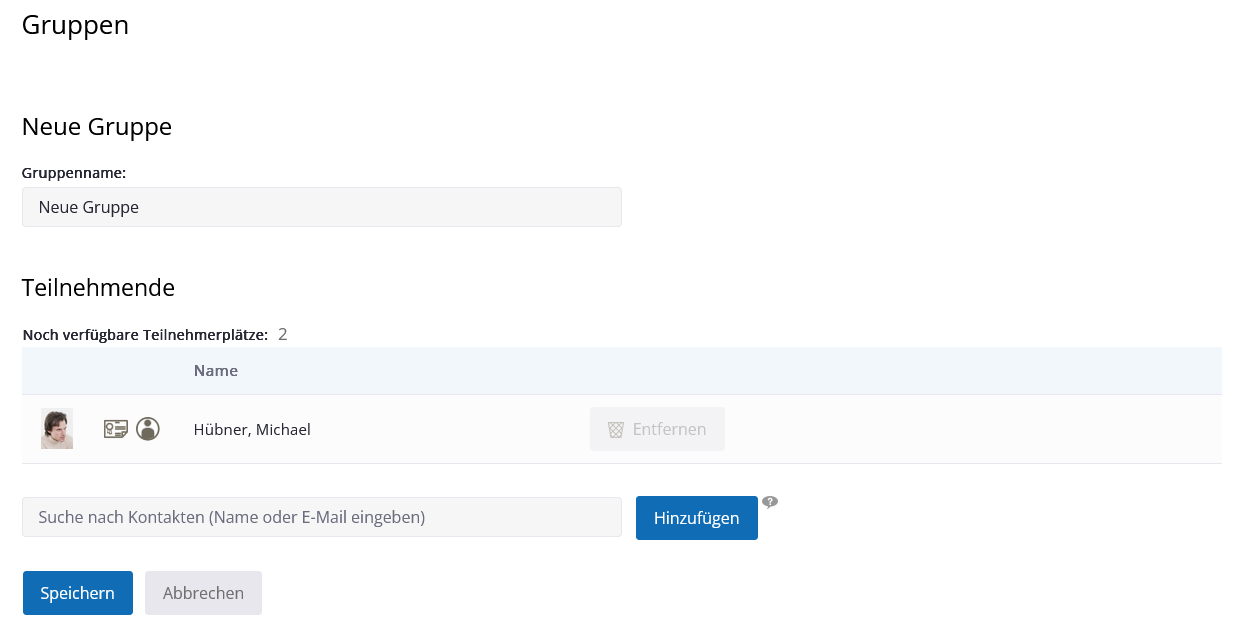Click empty area of participant table header
This screenshot has width=1246, height=632.
point(800,371)
